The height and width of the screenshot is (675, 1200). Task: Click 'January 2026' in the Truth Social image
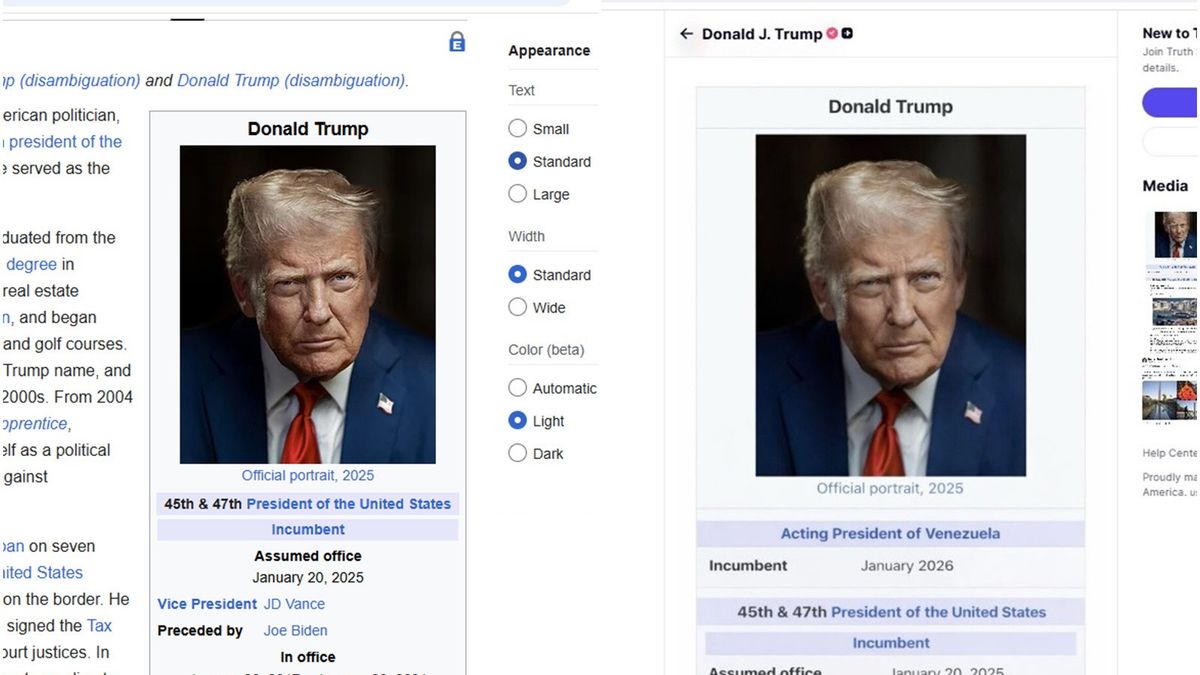tap(907, 566)
